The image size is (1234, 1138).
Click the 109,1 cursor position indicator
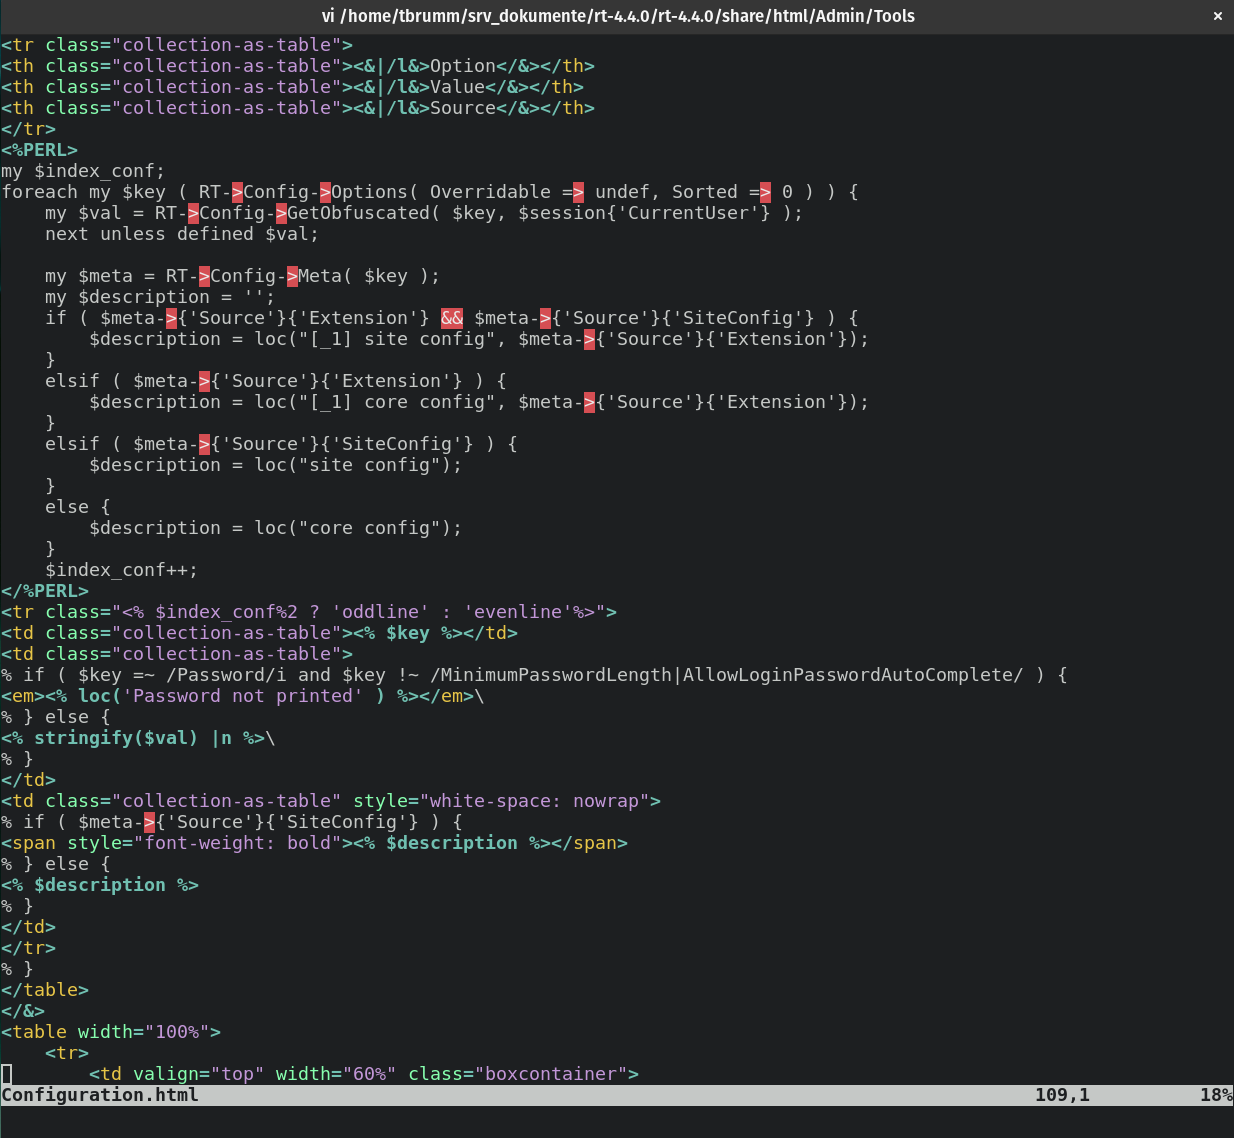click(1062, 1095)
